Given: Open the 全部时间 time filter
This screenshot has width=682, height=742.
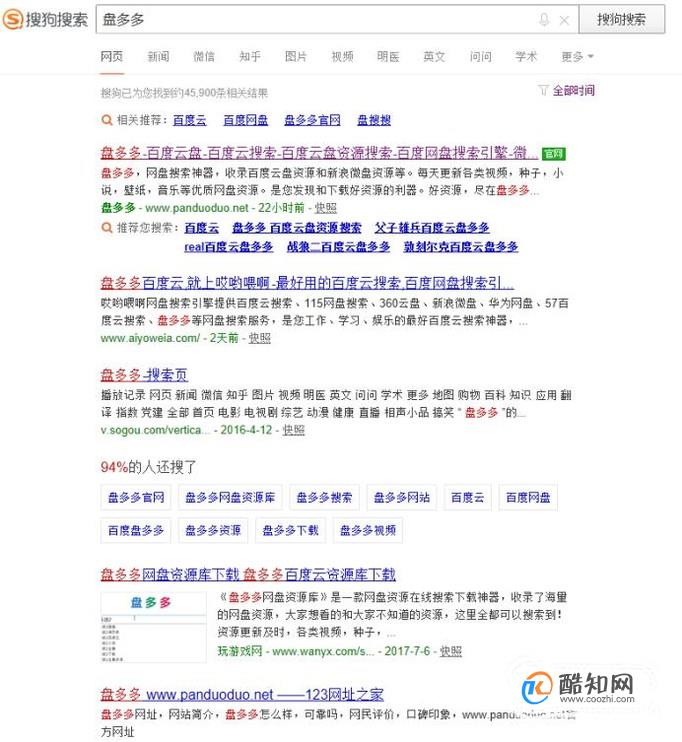Looking at the screenshot, I should tap(574, 90).
